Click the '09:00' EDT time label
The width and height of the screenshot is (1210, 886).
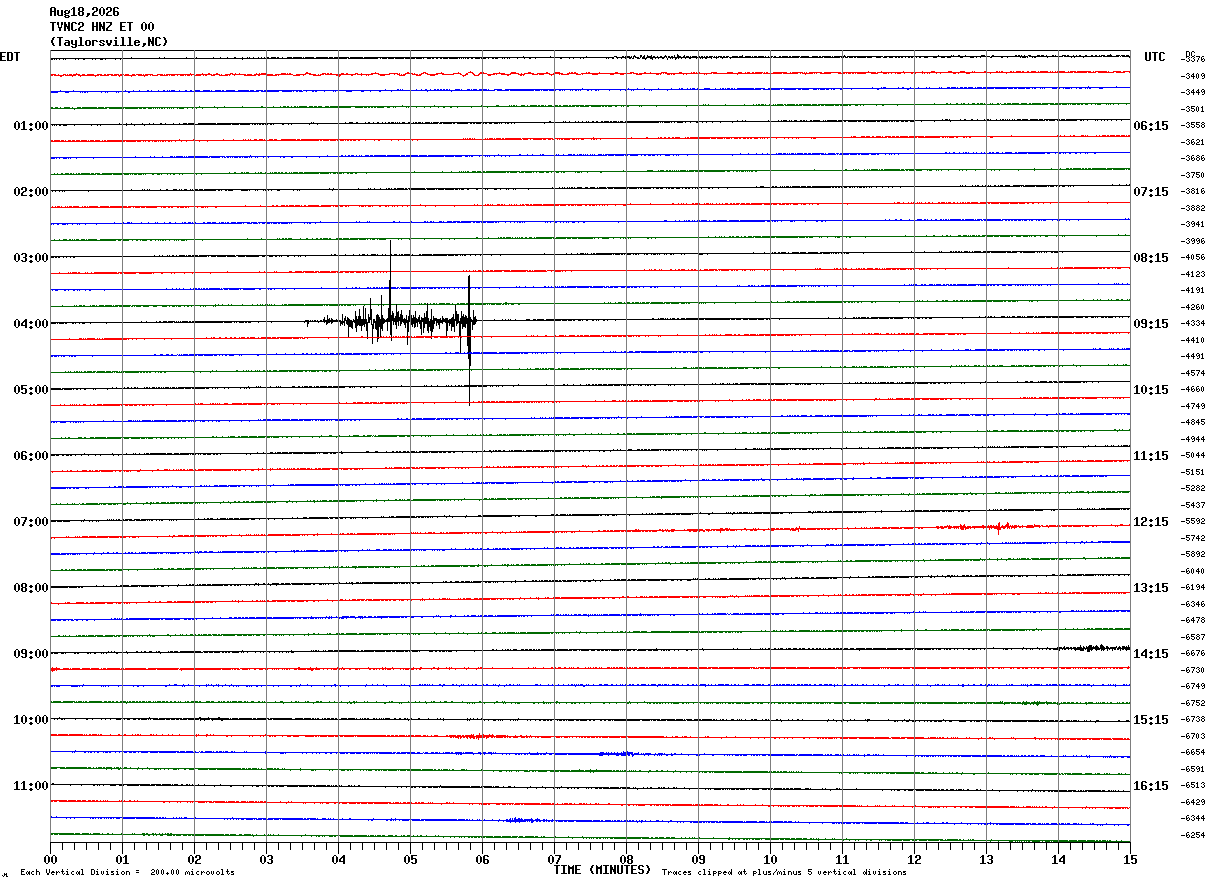click(30, 654)
